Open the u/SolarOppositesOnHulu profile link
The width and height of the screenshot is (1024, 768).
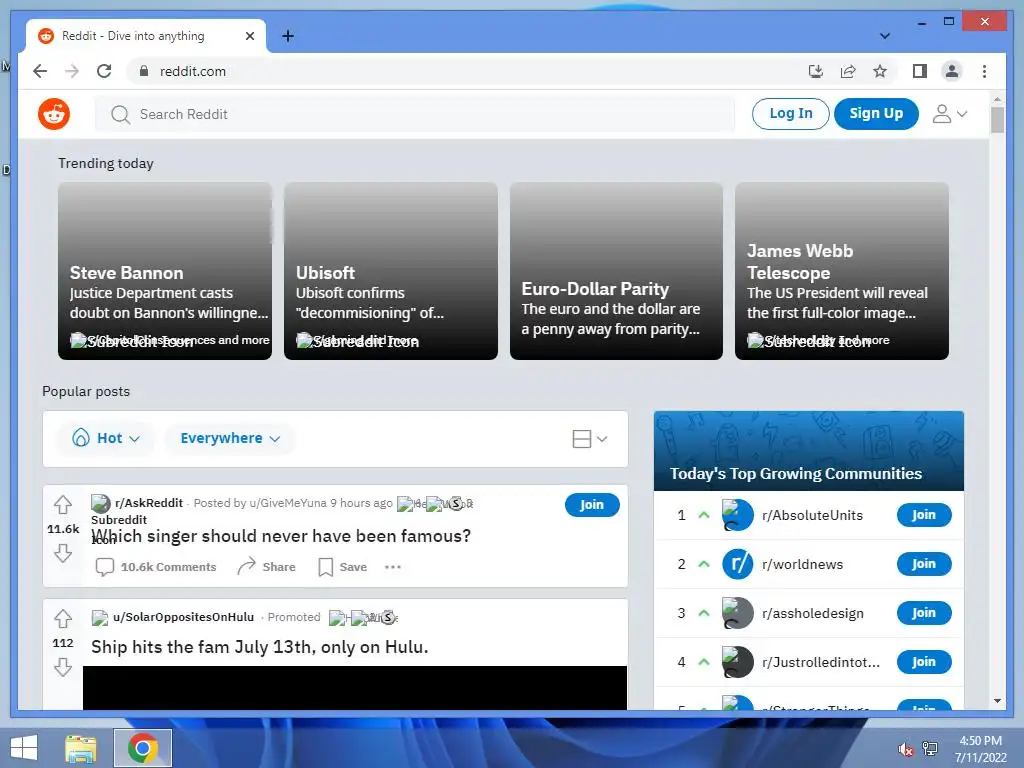(184, 617)
